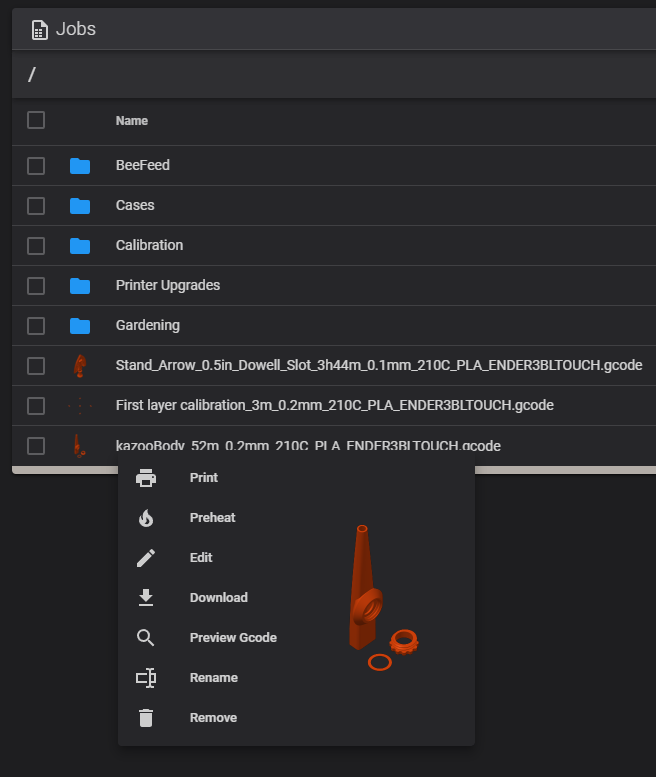This screenshot has height=777, width=656.
Task: Toggle the select-all checkbox beside Name
Action: [x=36, y=120]
